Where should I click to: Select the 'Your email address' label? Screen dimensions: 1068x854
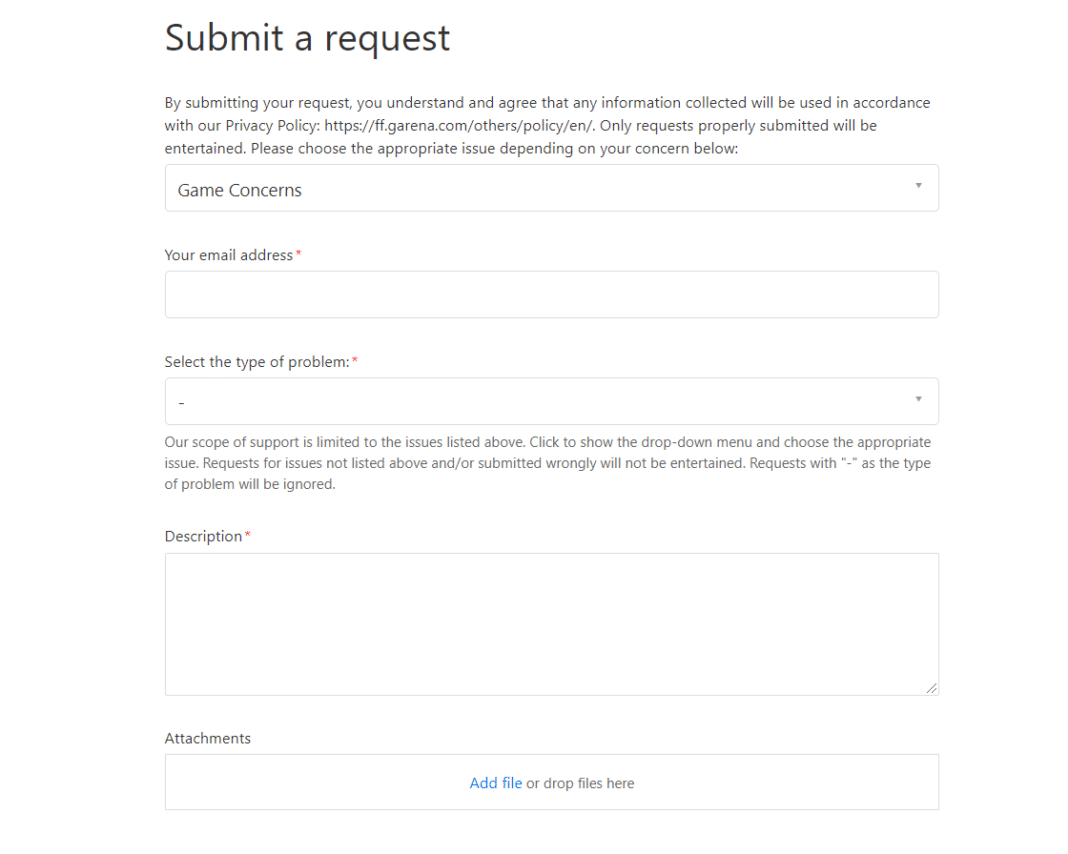tap(226, 255)
